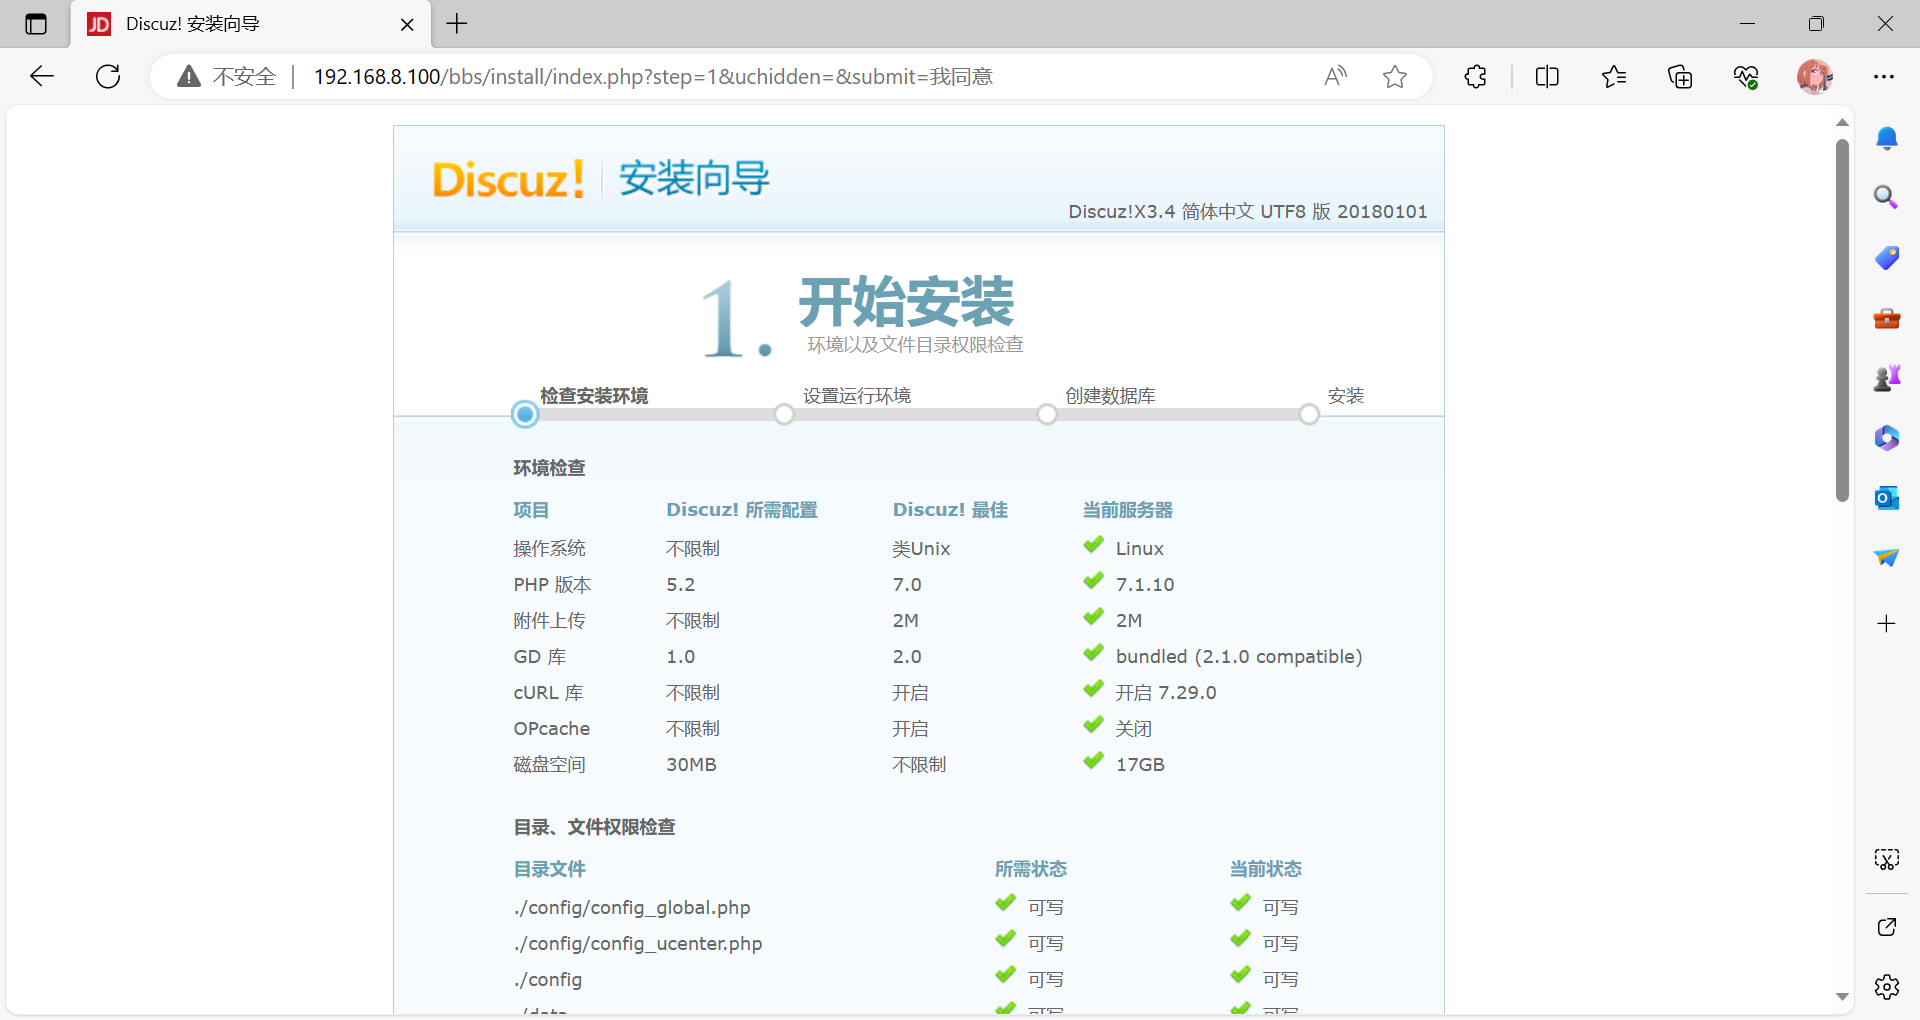Open the sidebar Games chess icon

click(1887, 378)
